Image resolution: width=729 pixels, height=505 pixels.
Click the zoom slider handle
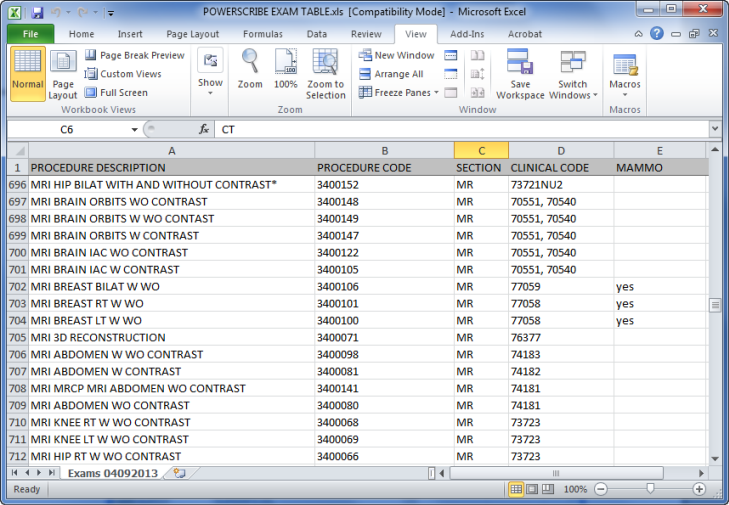[650, 488]
